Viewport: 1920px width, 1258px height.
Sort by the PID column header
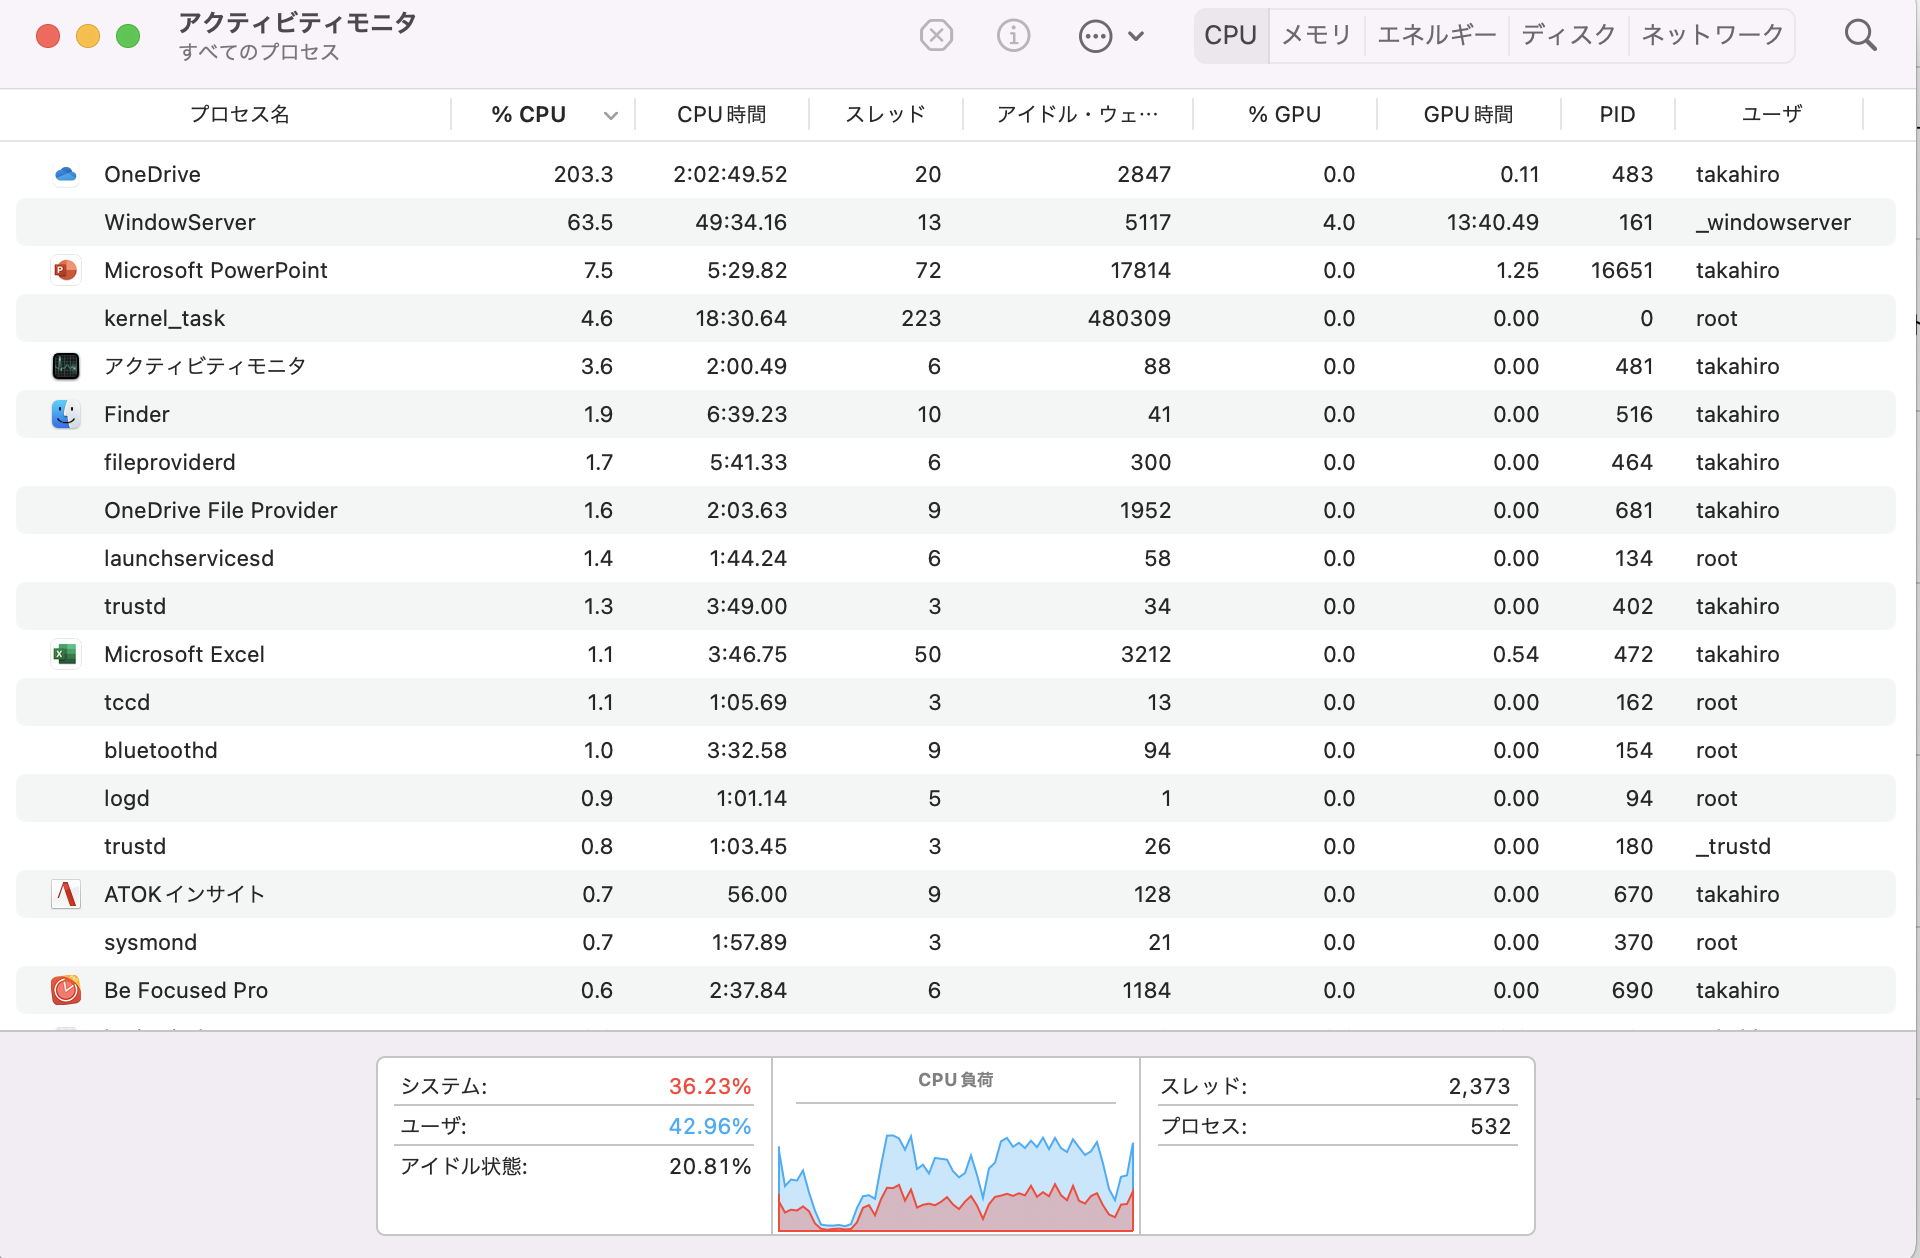1617,115
